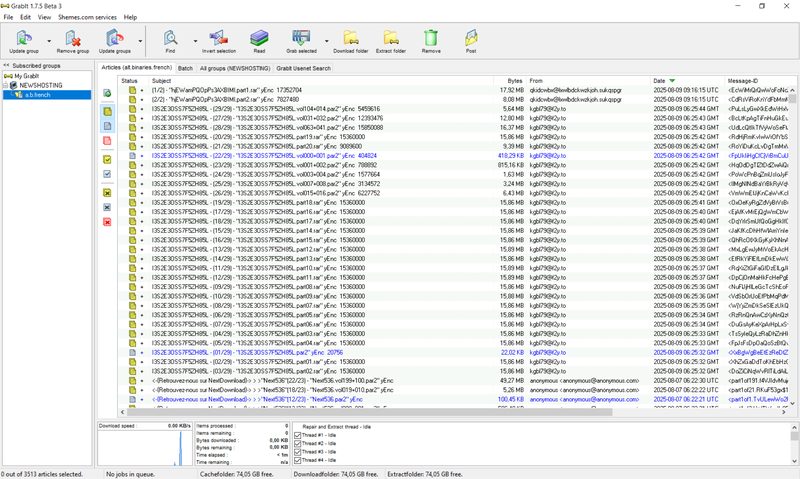The width and height of the screenshot is (800, 479).
Task: Toggle the Thread #2 checkbox
Action: (x=298, y=443)
